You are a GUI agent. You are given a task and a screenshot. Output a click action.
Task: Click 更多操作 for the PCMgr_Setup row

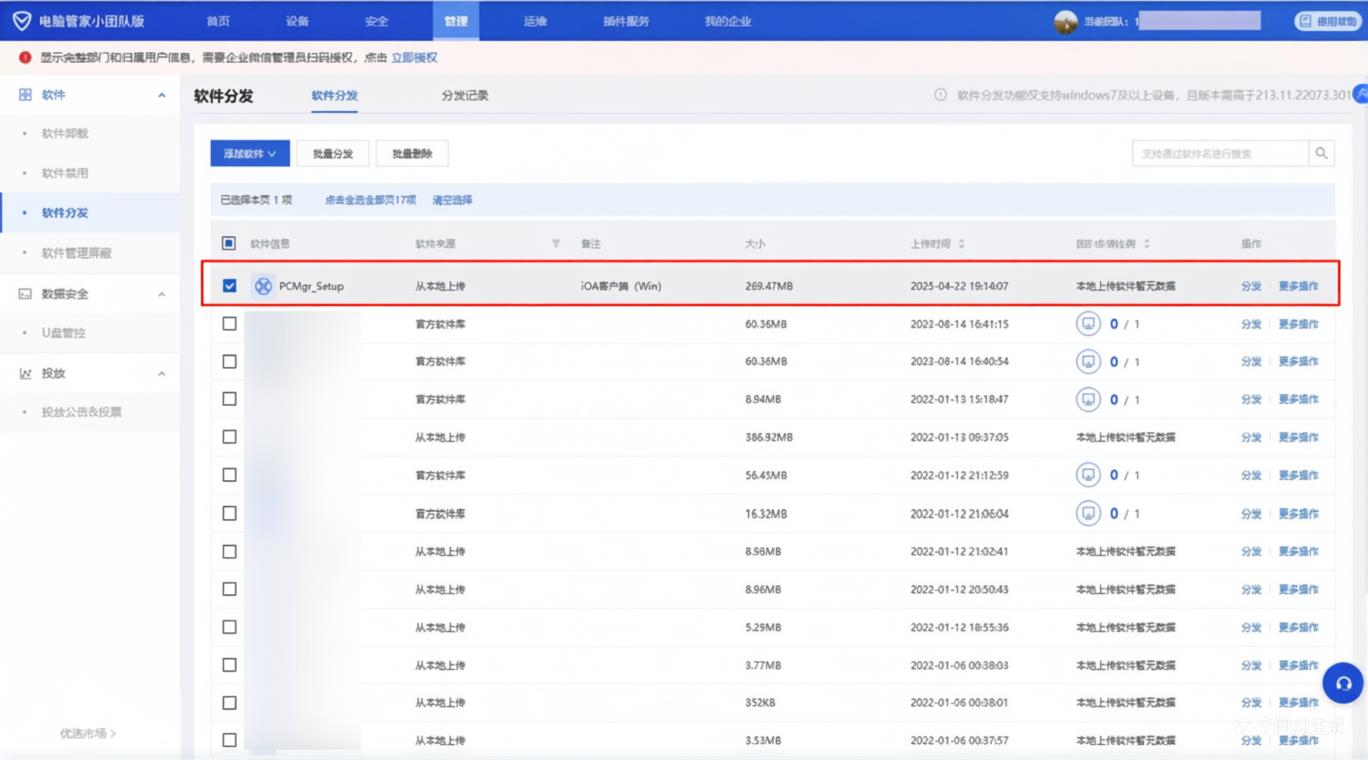(x=1298, y=286)
